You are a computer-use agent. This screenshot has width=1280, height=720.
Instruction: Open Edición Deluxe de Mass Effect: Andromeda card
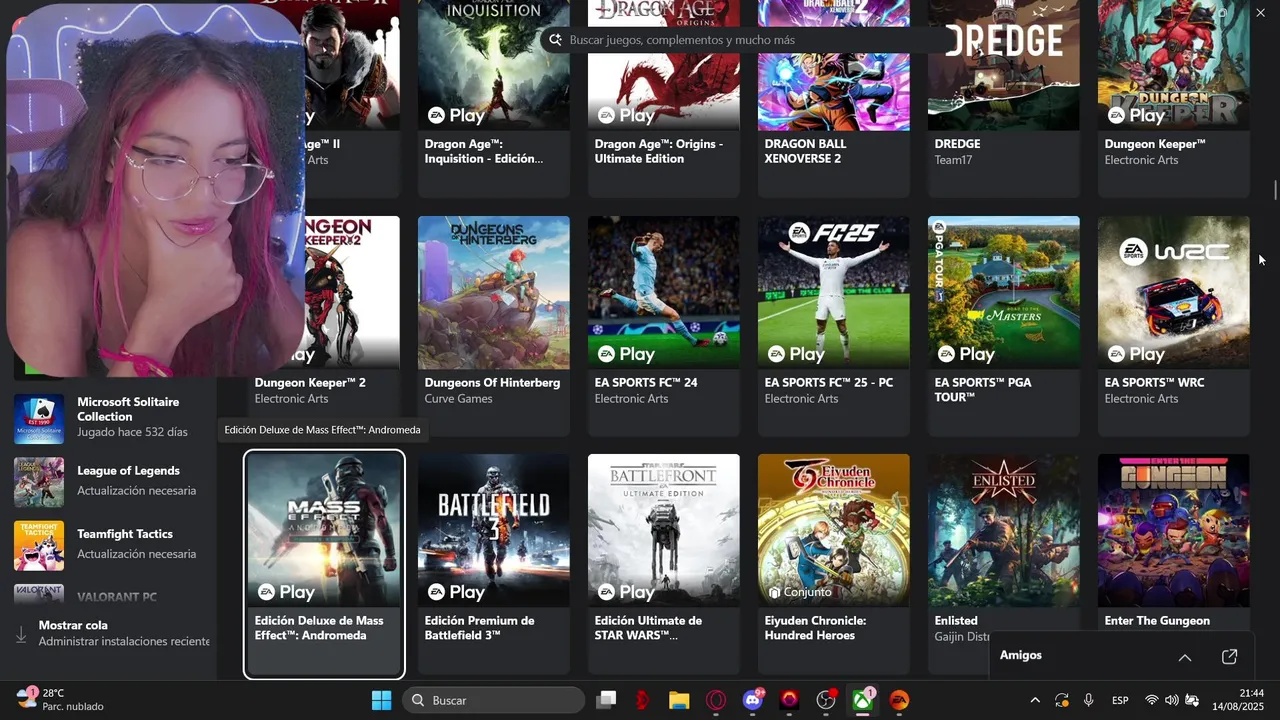point(324,564)
